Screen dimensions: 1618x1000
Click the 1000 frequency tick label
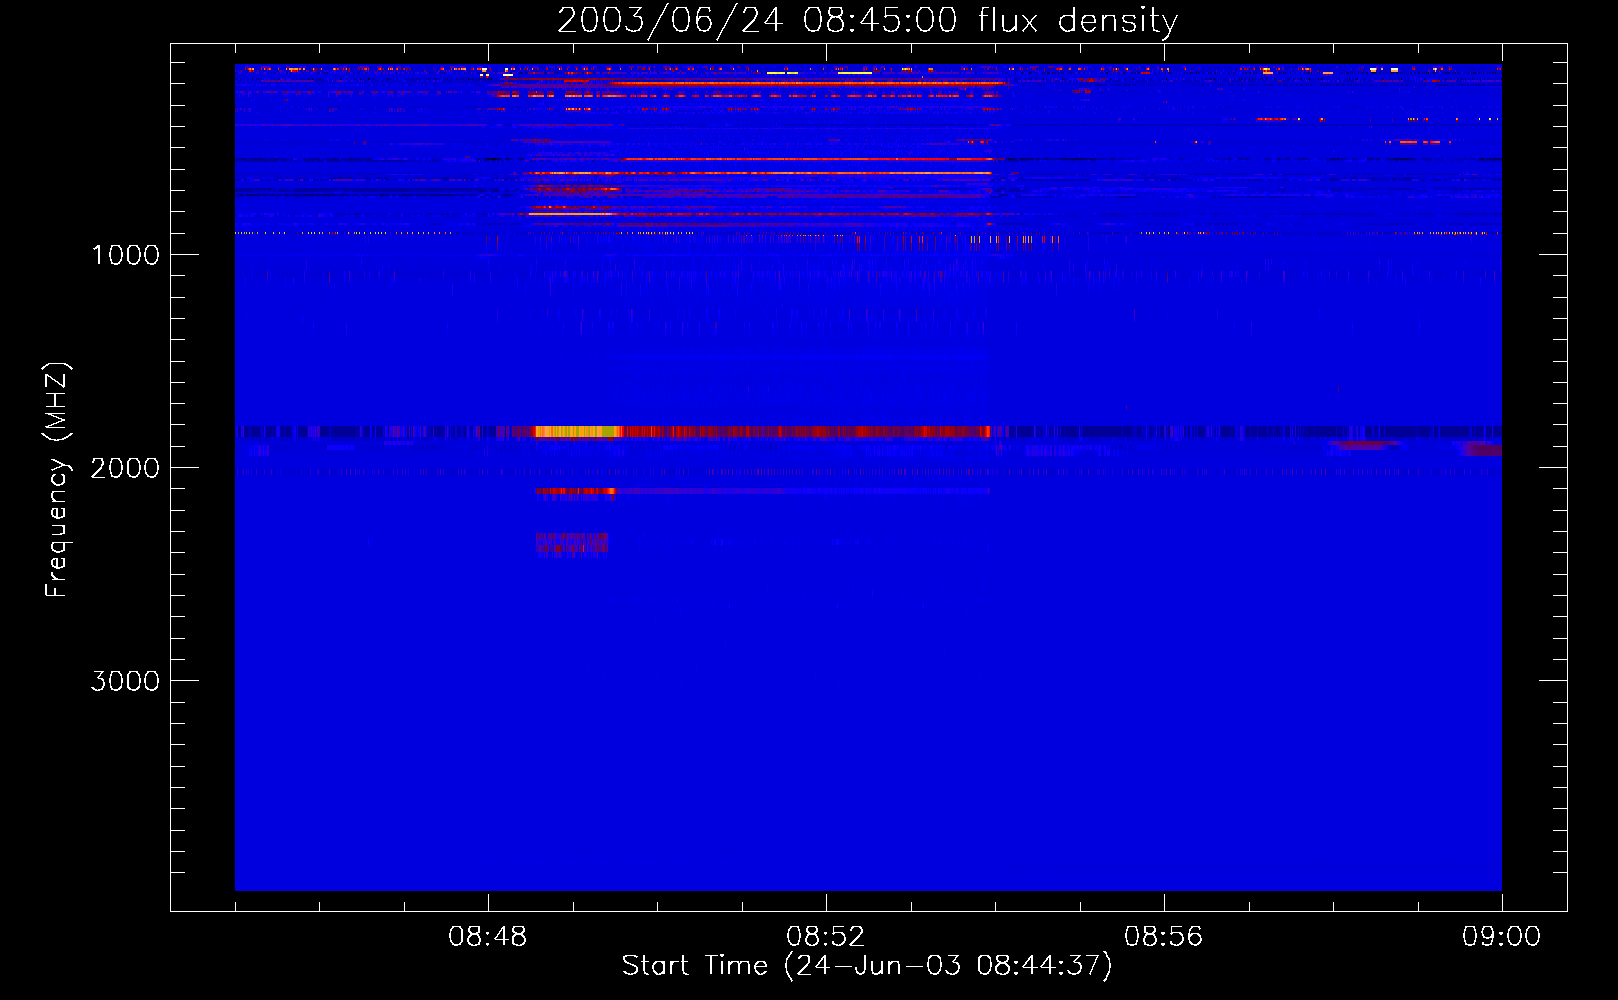coord(126,255)
